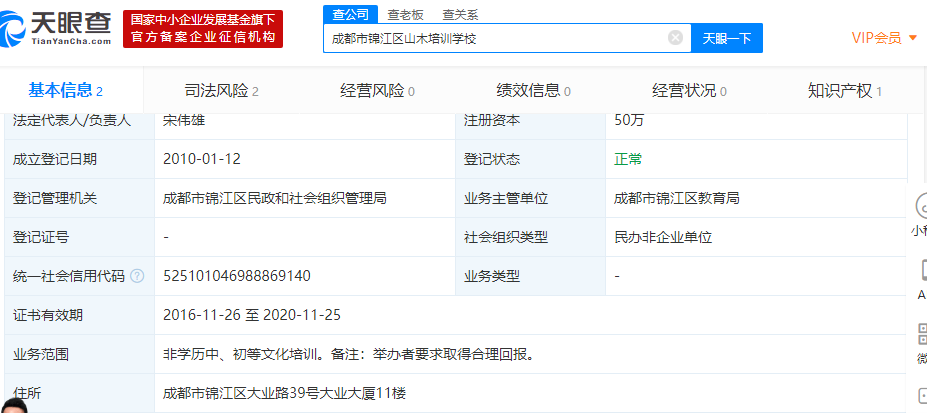Image resolution: width=927 pixels, height=413 pixels.
Task: Click the 业务主管单位 label
Action: pyautogui.click(x=506, y=198)
